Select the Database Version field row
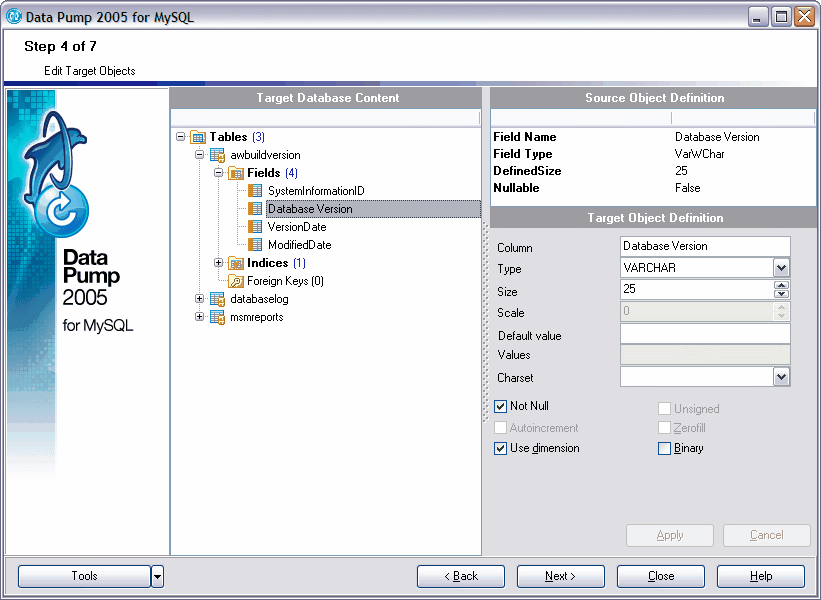Viewport: 821px width, 600px height. pyautogui.click(x=373, y=209)
